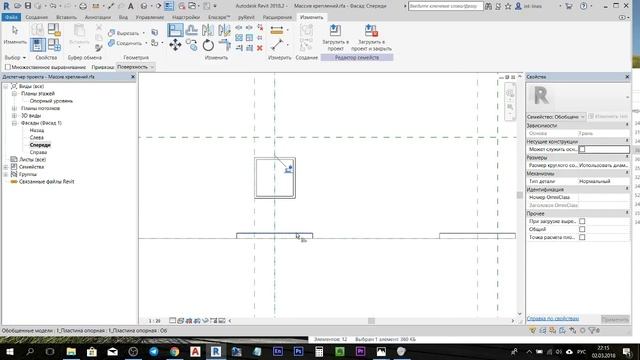Click the Revit taskbar icon
Viewport: 640px width, 360px height.
[x=216, y=351]
